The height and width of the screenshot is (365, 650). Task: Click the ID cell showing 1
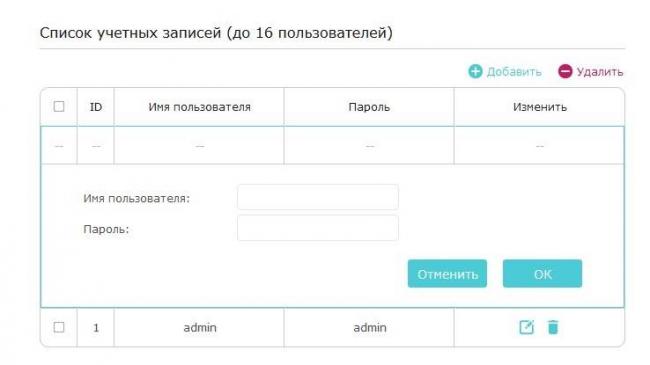96,328
